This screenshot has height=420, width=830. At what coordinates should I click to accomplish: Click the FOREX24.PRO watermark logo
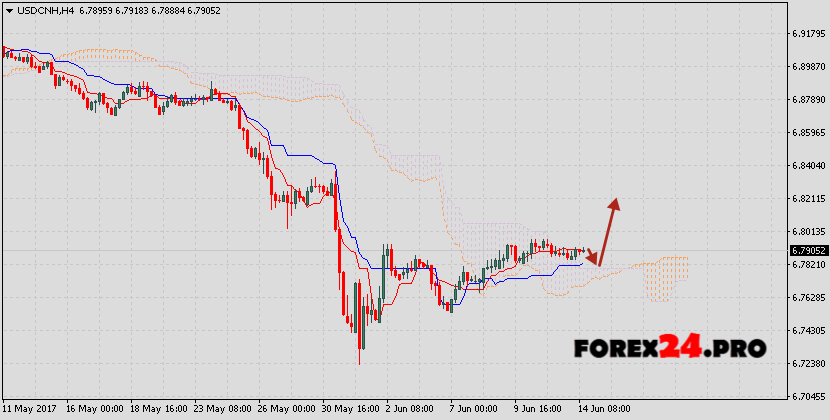670,348
